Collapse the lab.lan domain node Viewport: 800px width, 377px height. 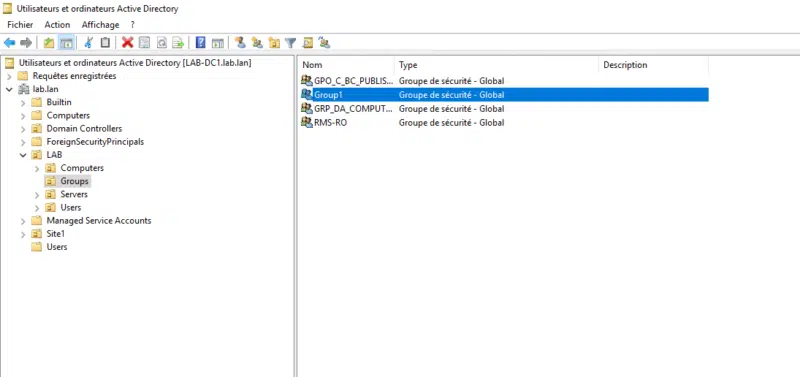tap(9, 89)
